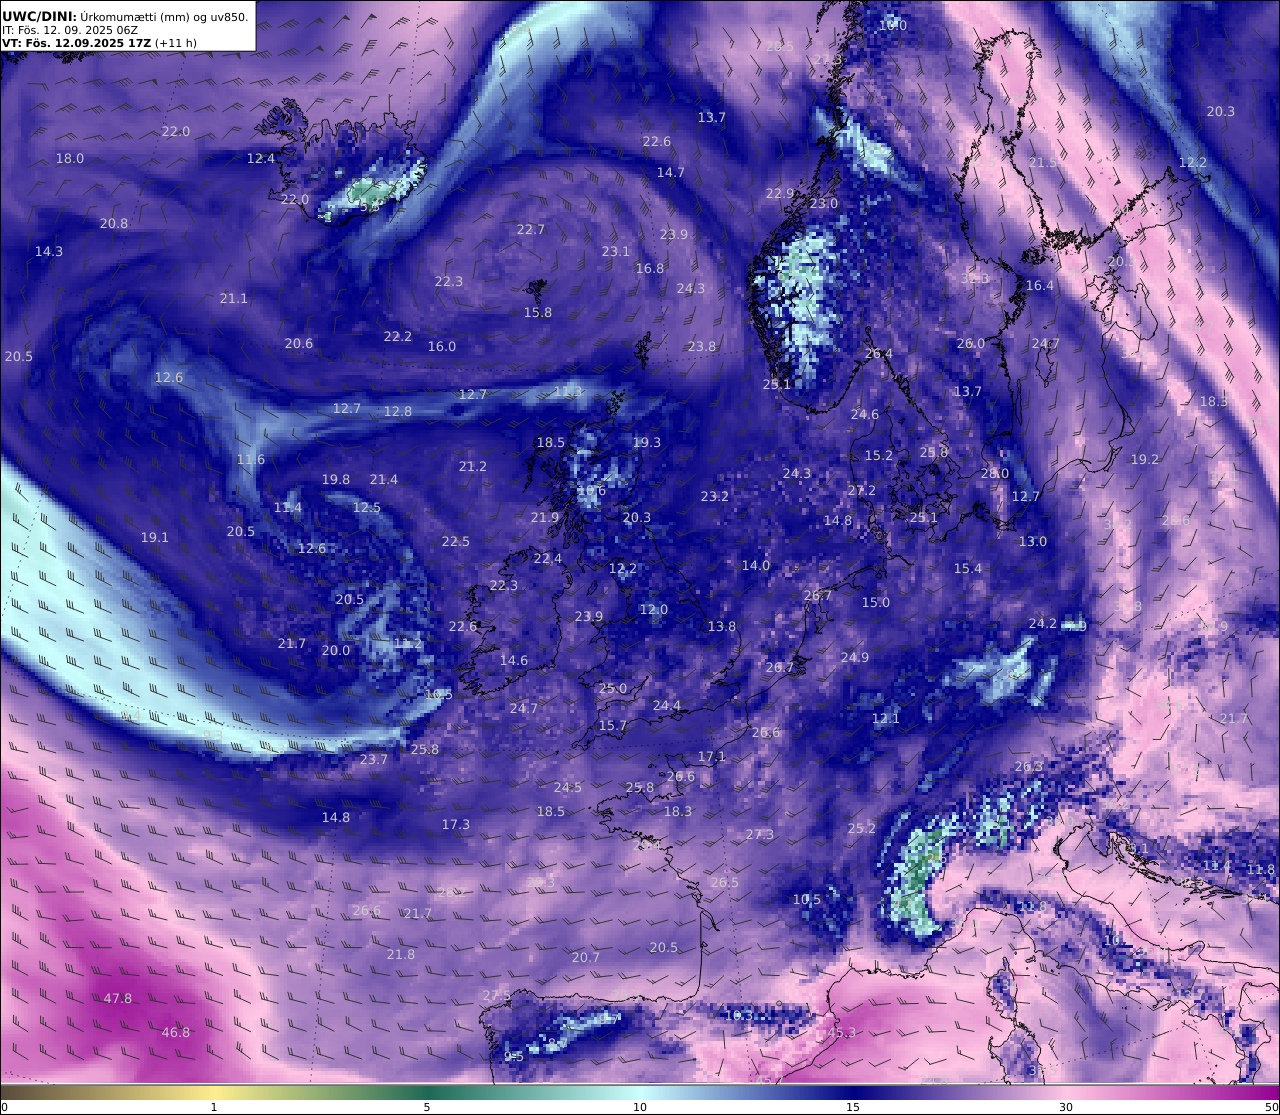This screenshot has height=1115, width=1280.
Task: Click the 17.3 map value
Action: [456, 825]
